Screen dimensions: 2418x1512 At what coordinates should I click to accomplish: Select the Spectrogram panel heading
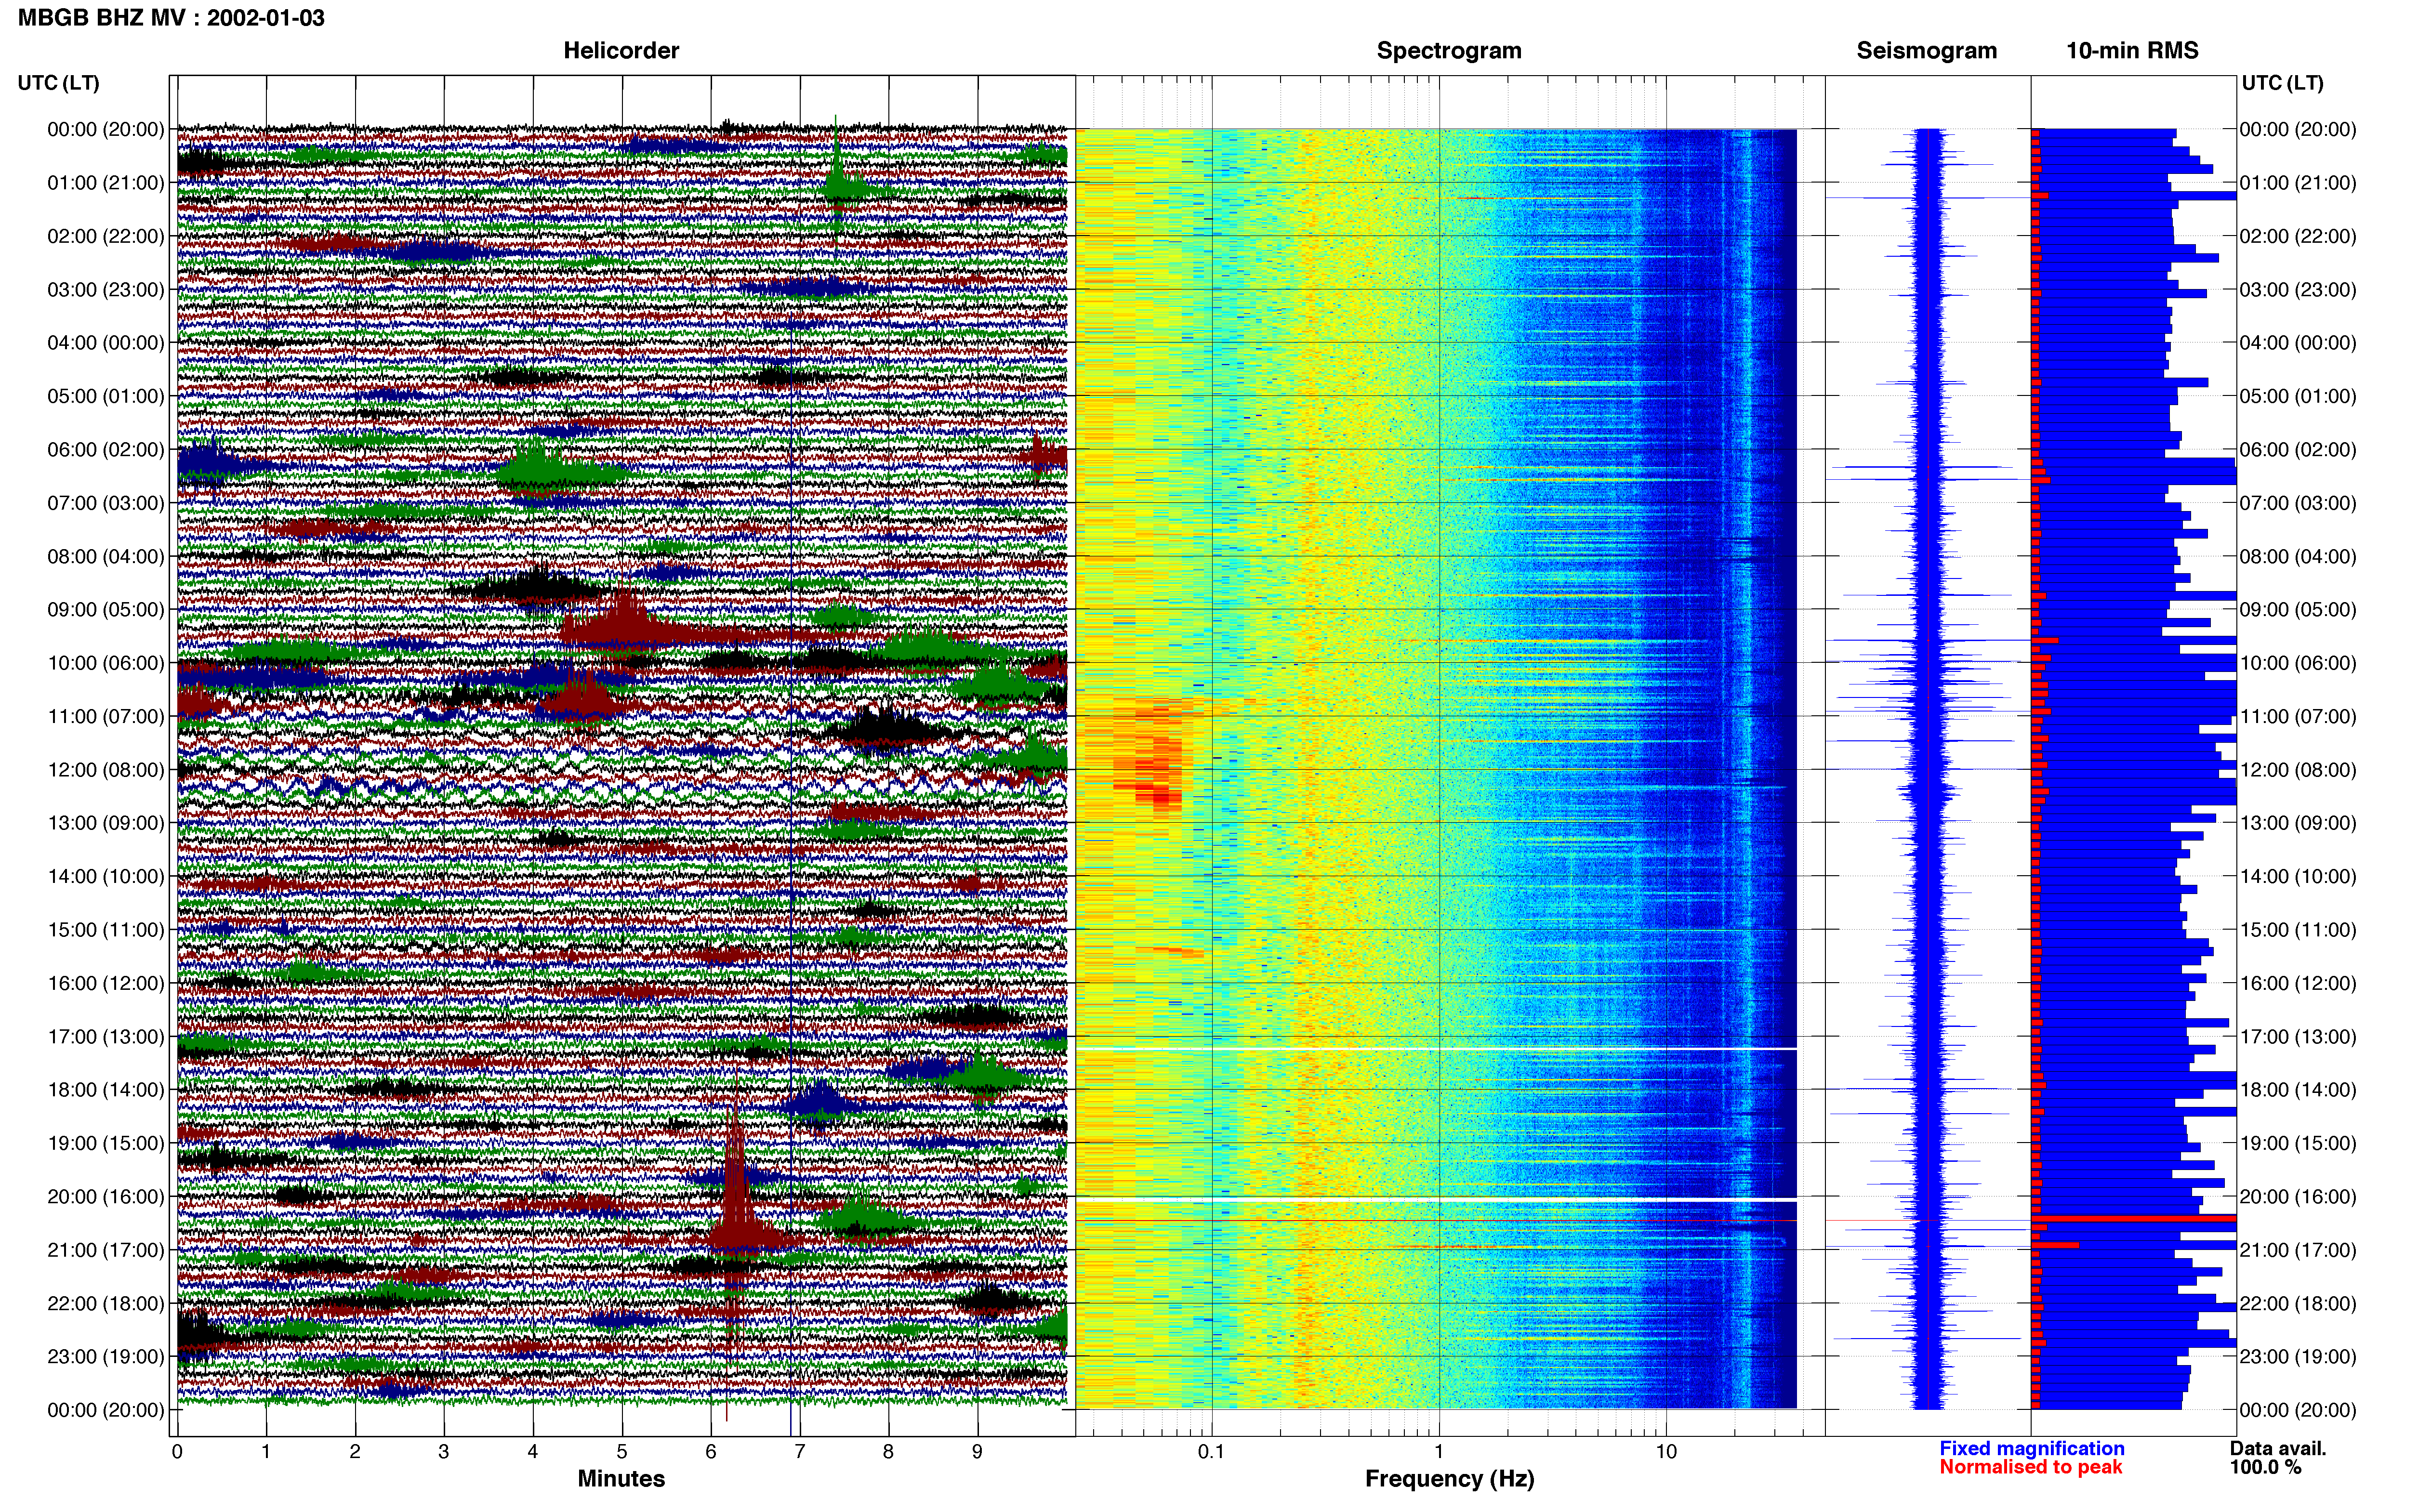coord(1449,51)
